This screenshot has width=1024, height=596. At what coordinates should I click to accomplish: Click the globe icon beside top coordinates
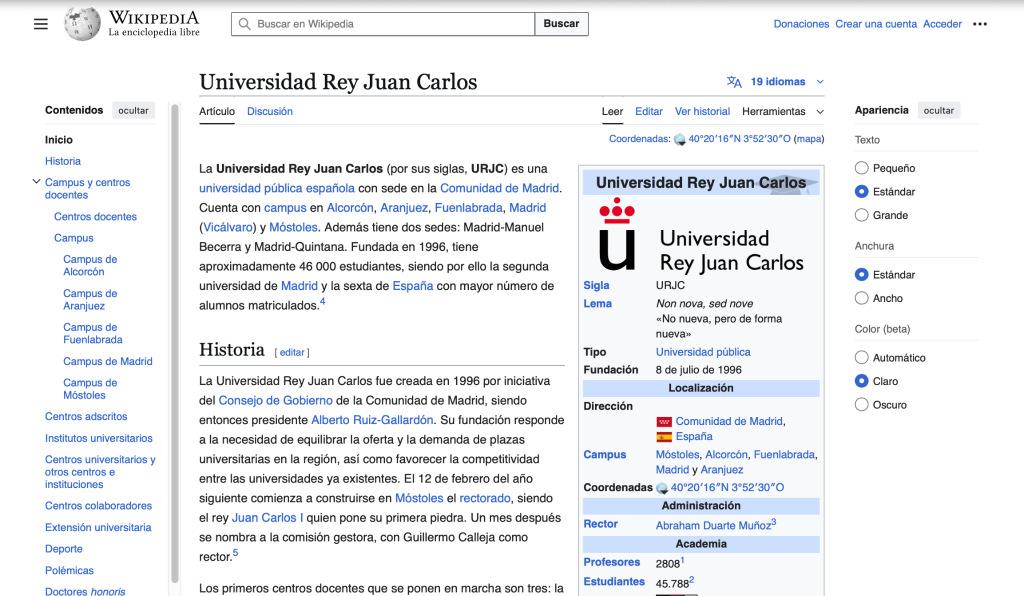pos(680,139)
